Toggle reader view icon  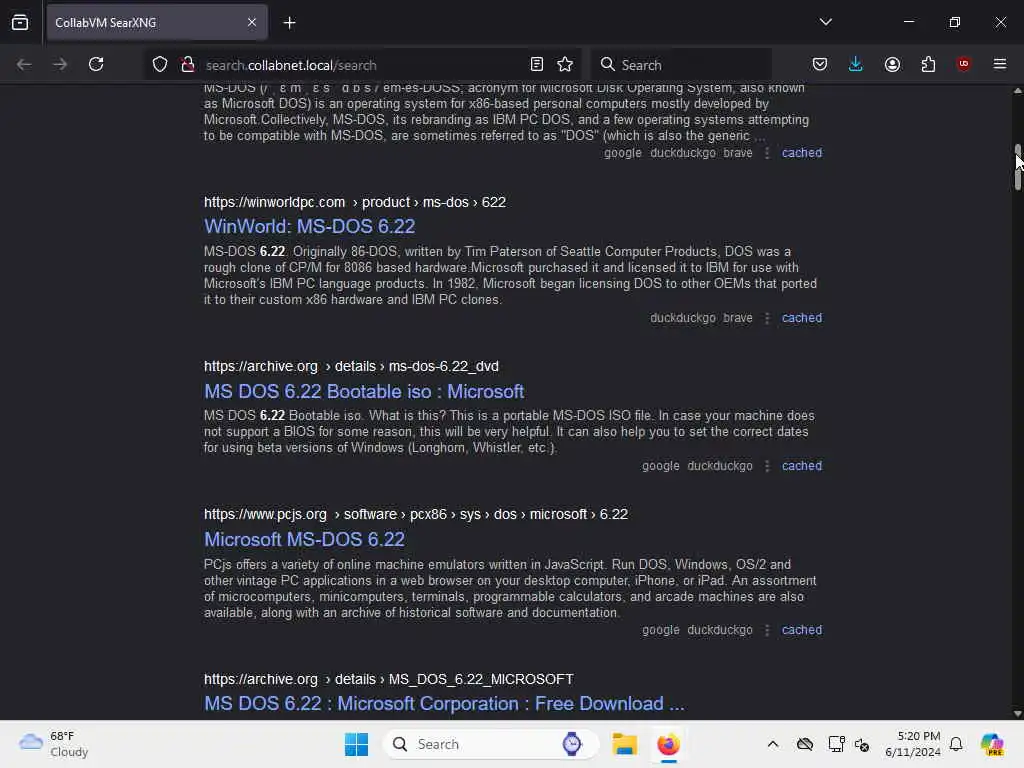[x=537, y=65]
